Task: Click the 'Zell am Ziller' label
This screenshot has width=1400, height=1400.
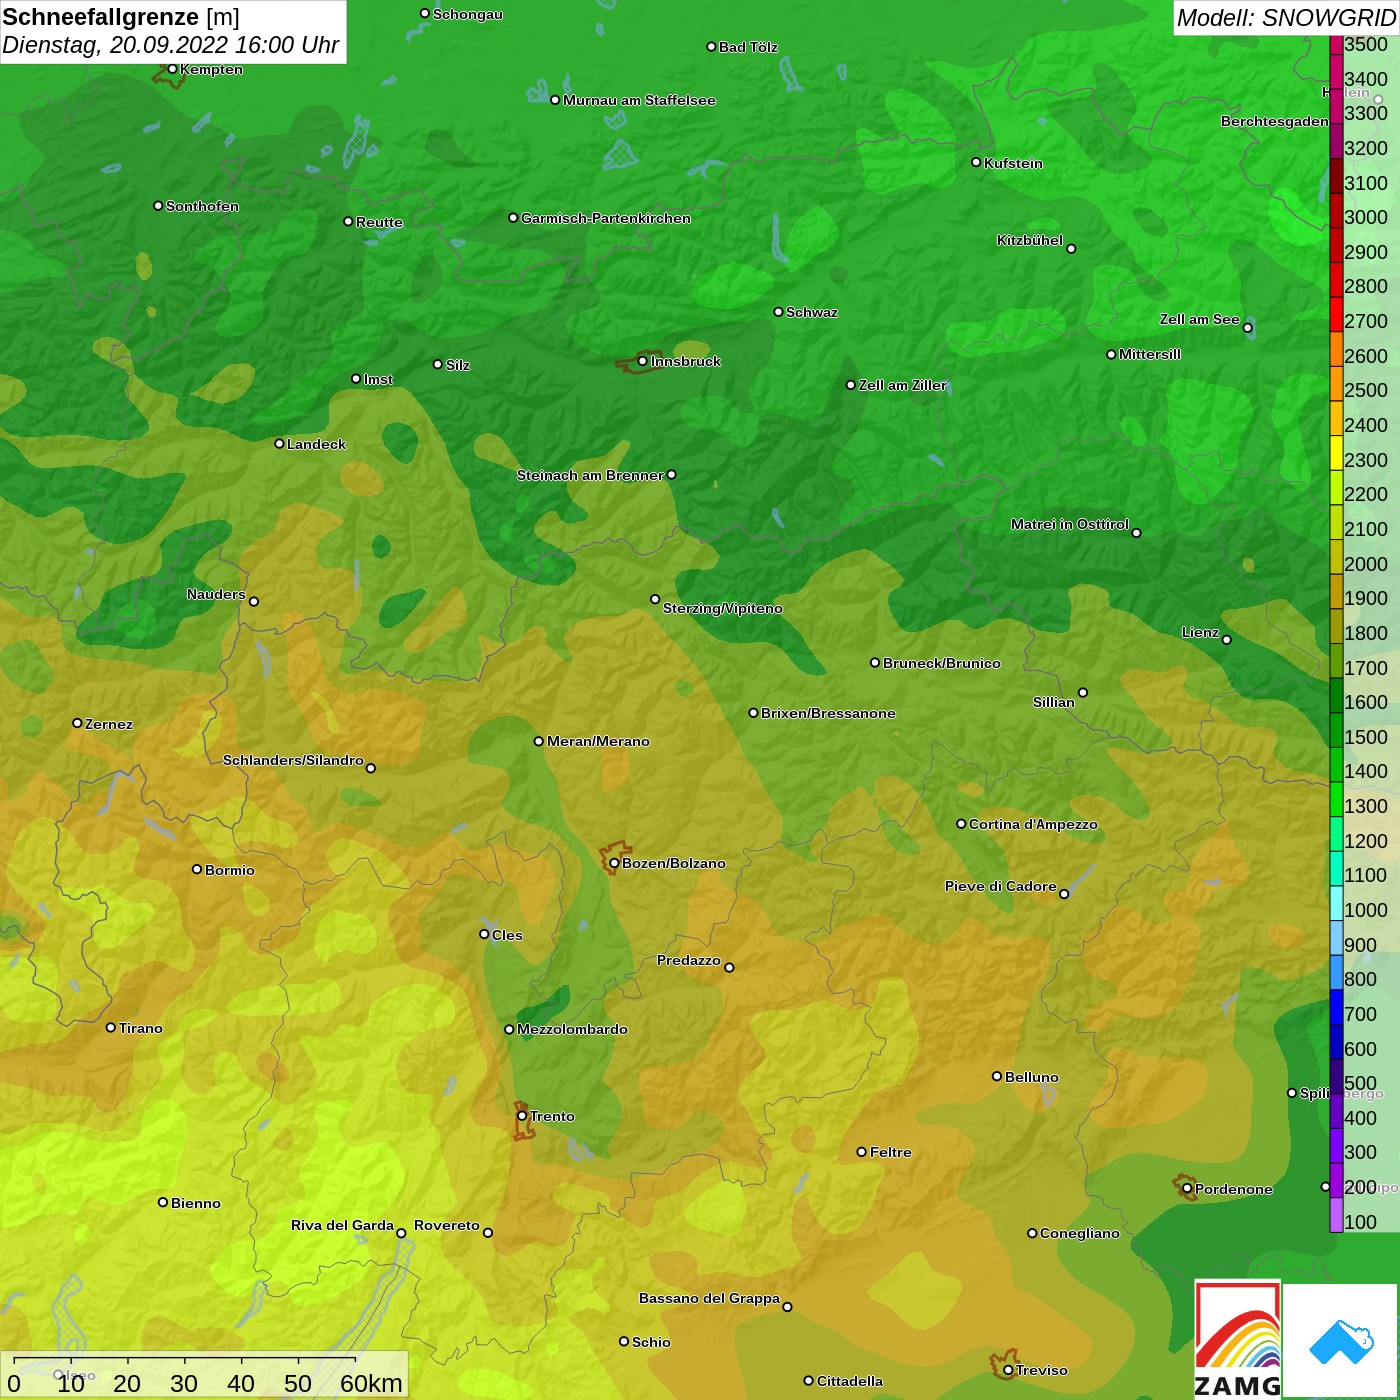Action: [x=903, y=385]
